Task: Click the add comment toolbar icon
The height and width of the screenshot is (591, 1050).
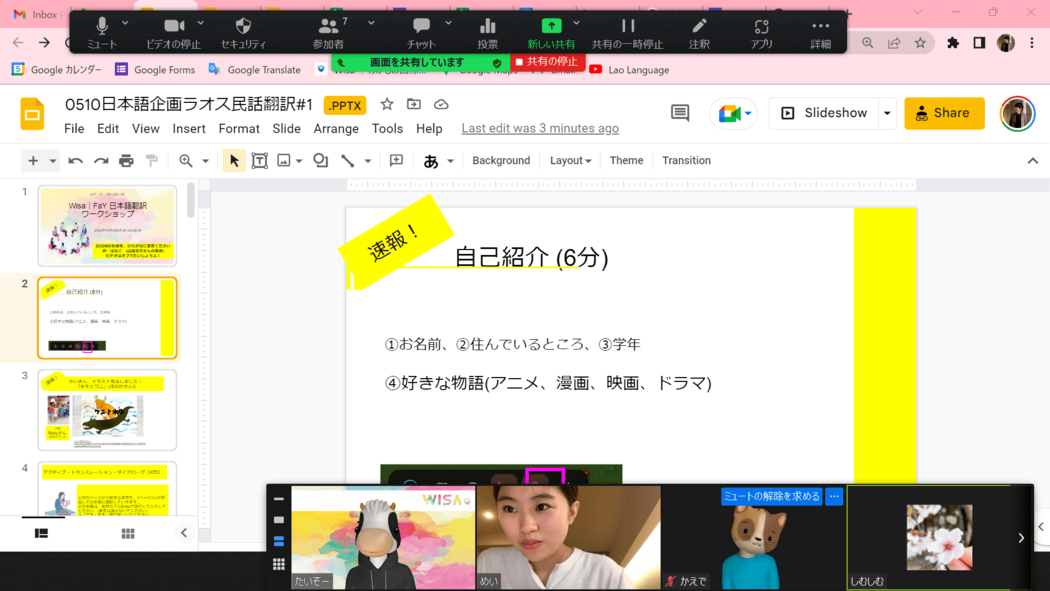Action: [396, 161]
